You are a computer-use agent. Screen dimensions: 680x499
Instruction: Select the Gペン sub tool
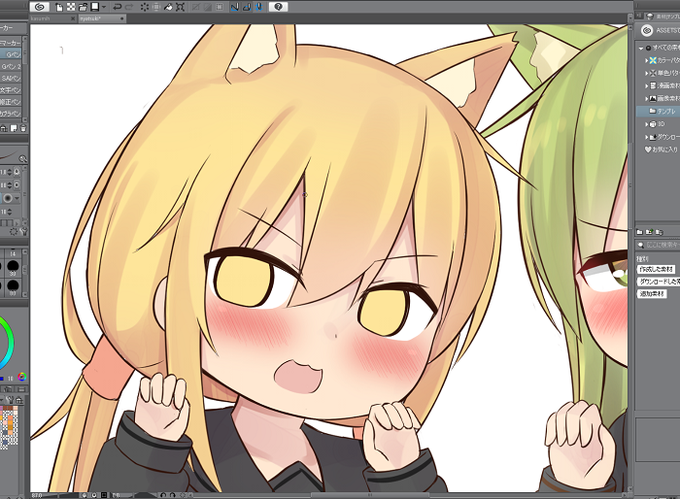coord(11,55)
